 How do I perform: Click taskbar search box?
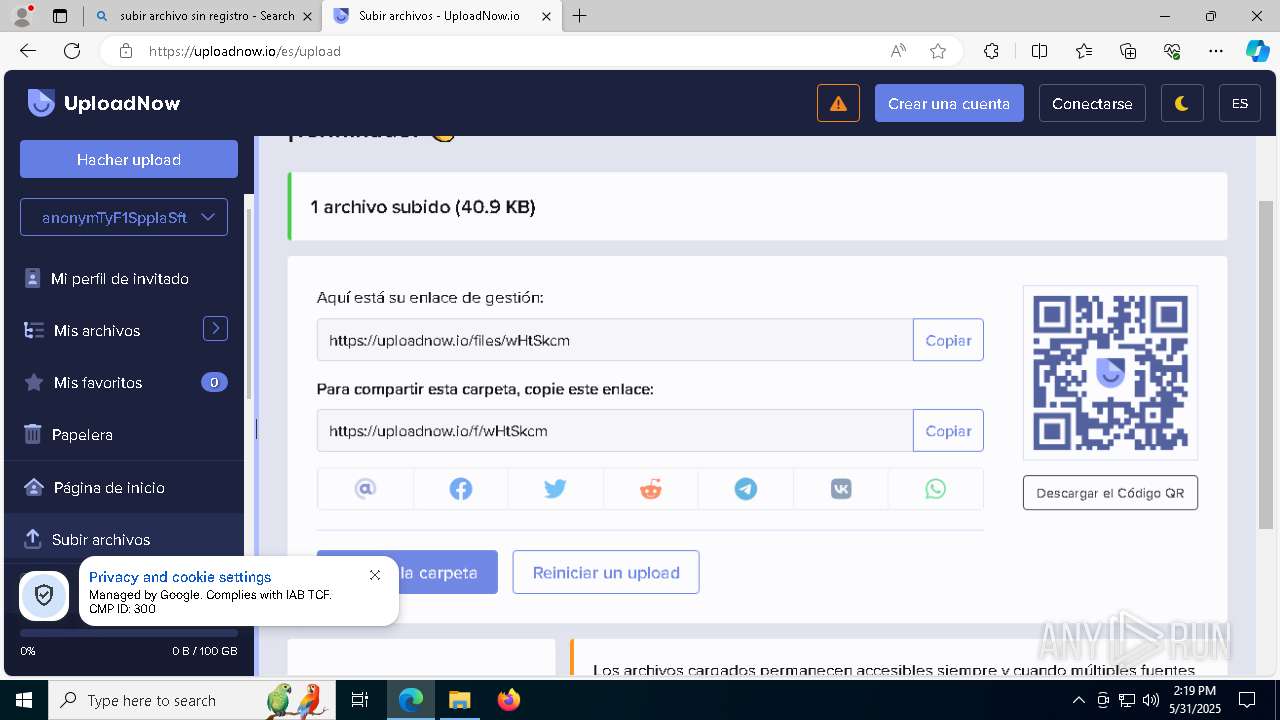(192, 700)
